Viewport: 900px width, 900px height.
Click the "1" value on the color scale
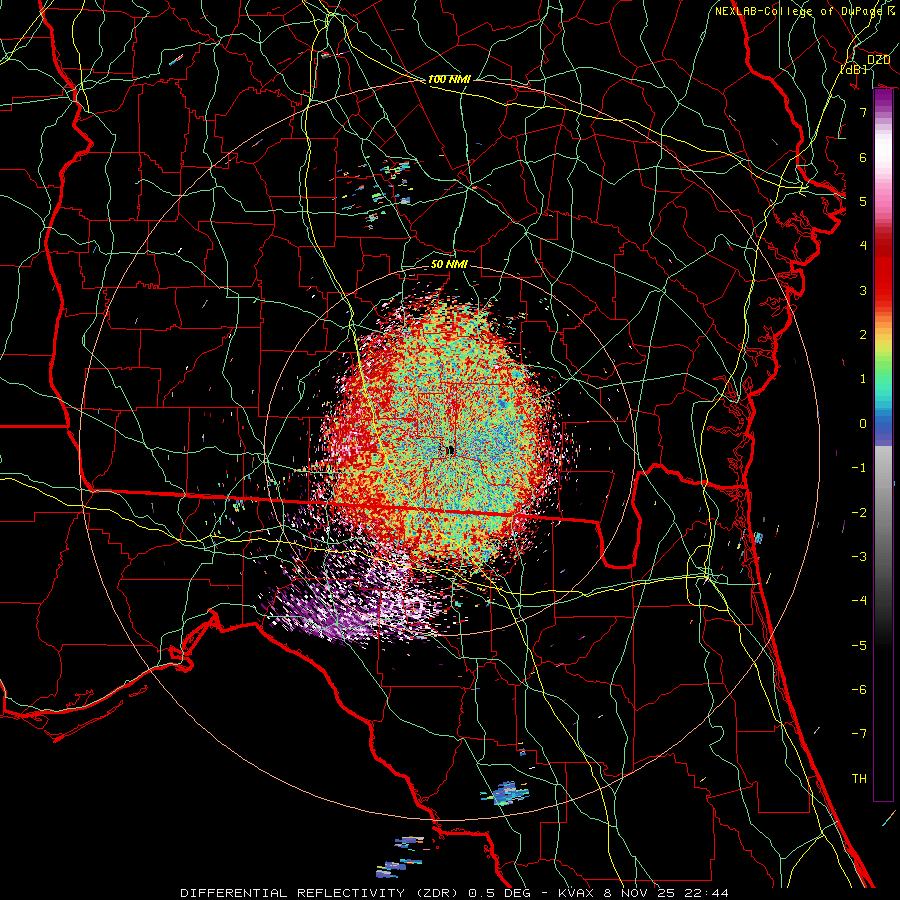click(x=863, y=379)
